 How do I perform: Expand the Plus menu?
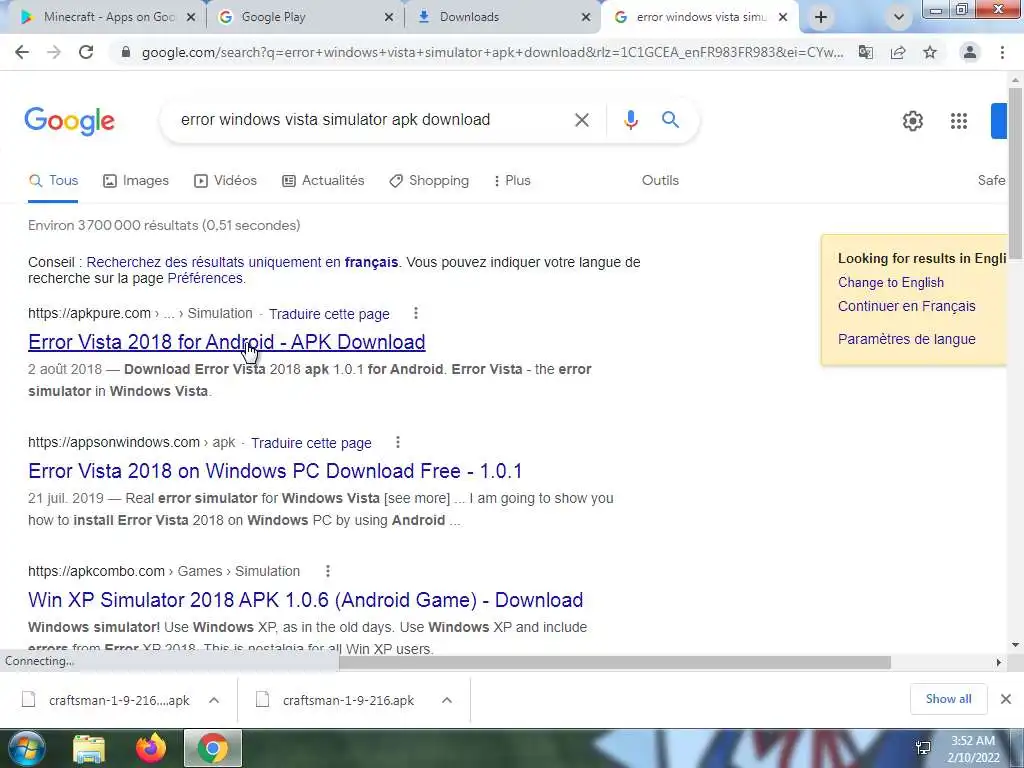[512, 181]
